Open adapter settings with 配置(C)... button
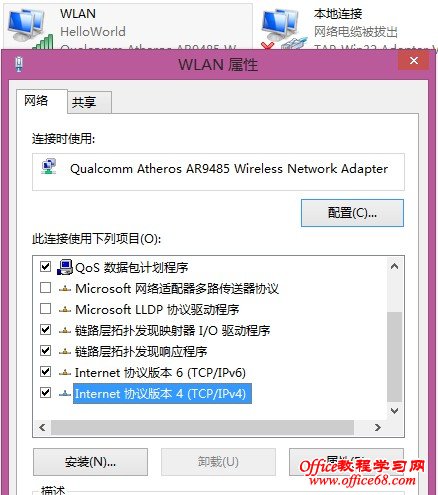 (x=352, y=213)
